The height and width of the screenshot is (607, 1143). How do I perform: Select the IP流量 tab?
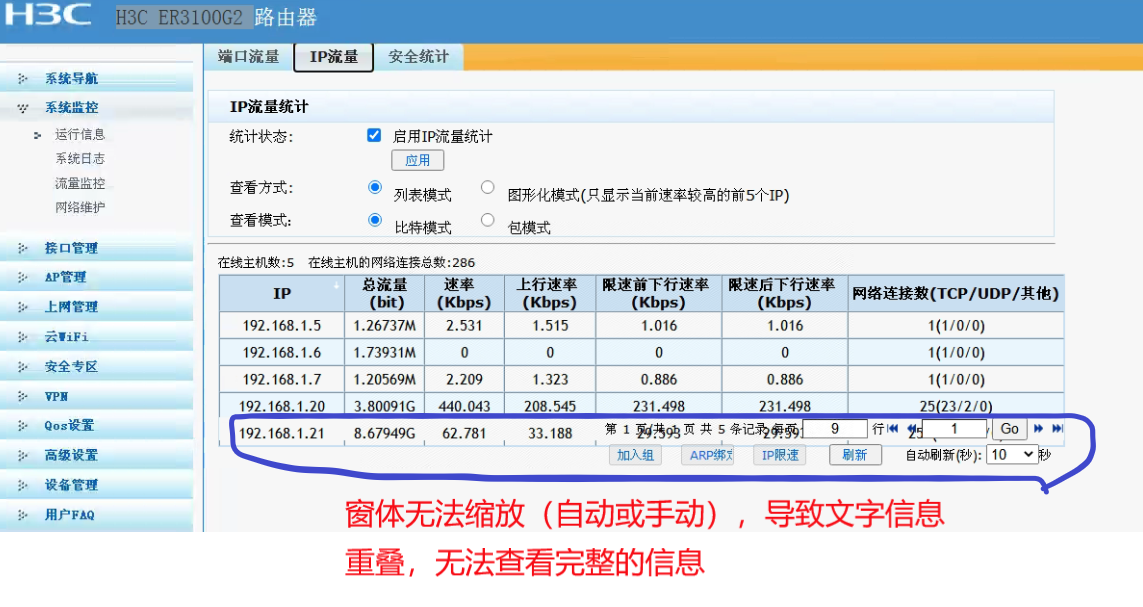334,57
